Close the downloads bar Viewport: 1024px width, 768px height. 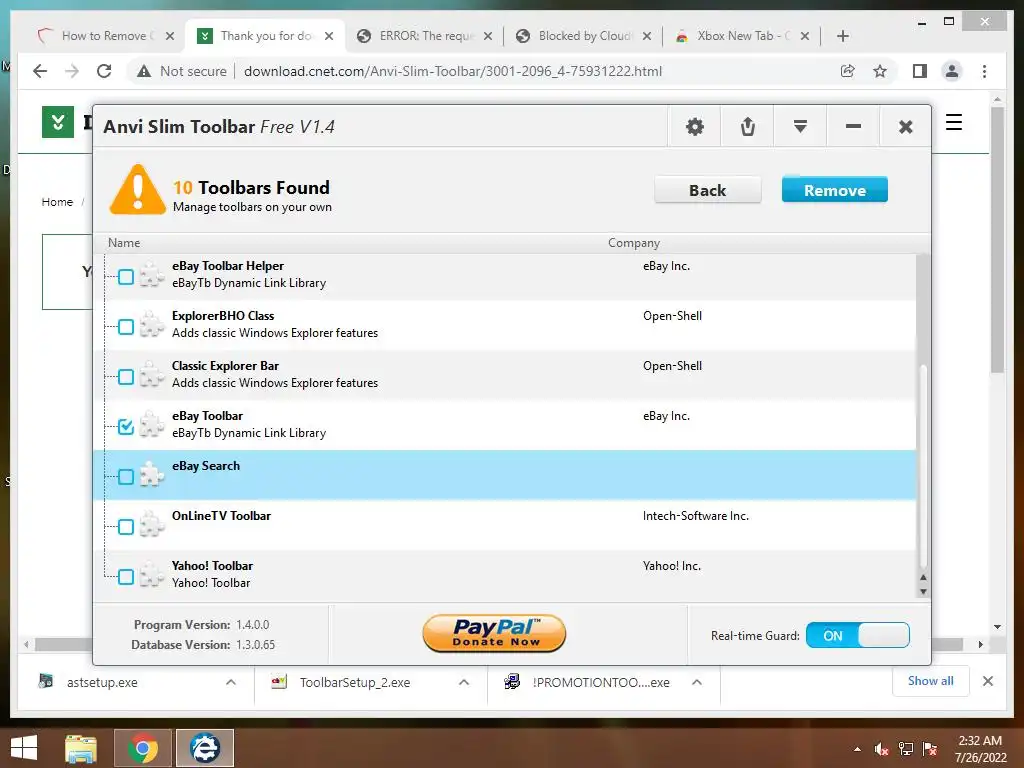(x=988, y=681)
